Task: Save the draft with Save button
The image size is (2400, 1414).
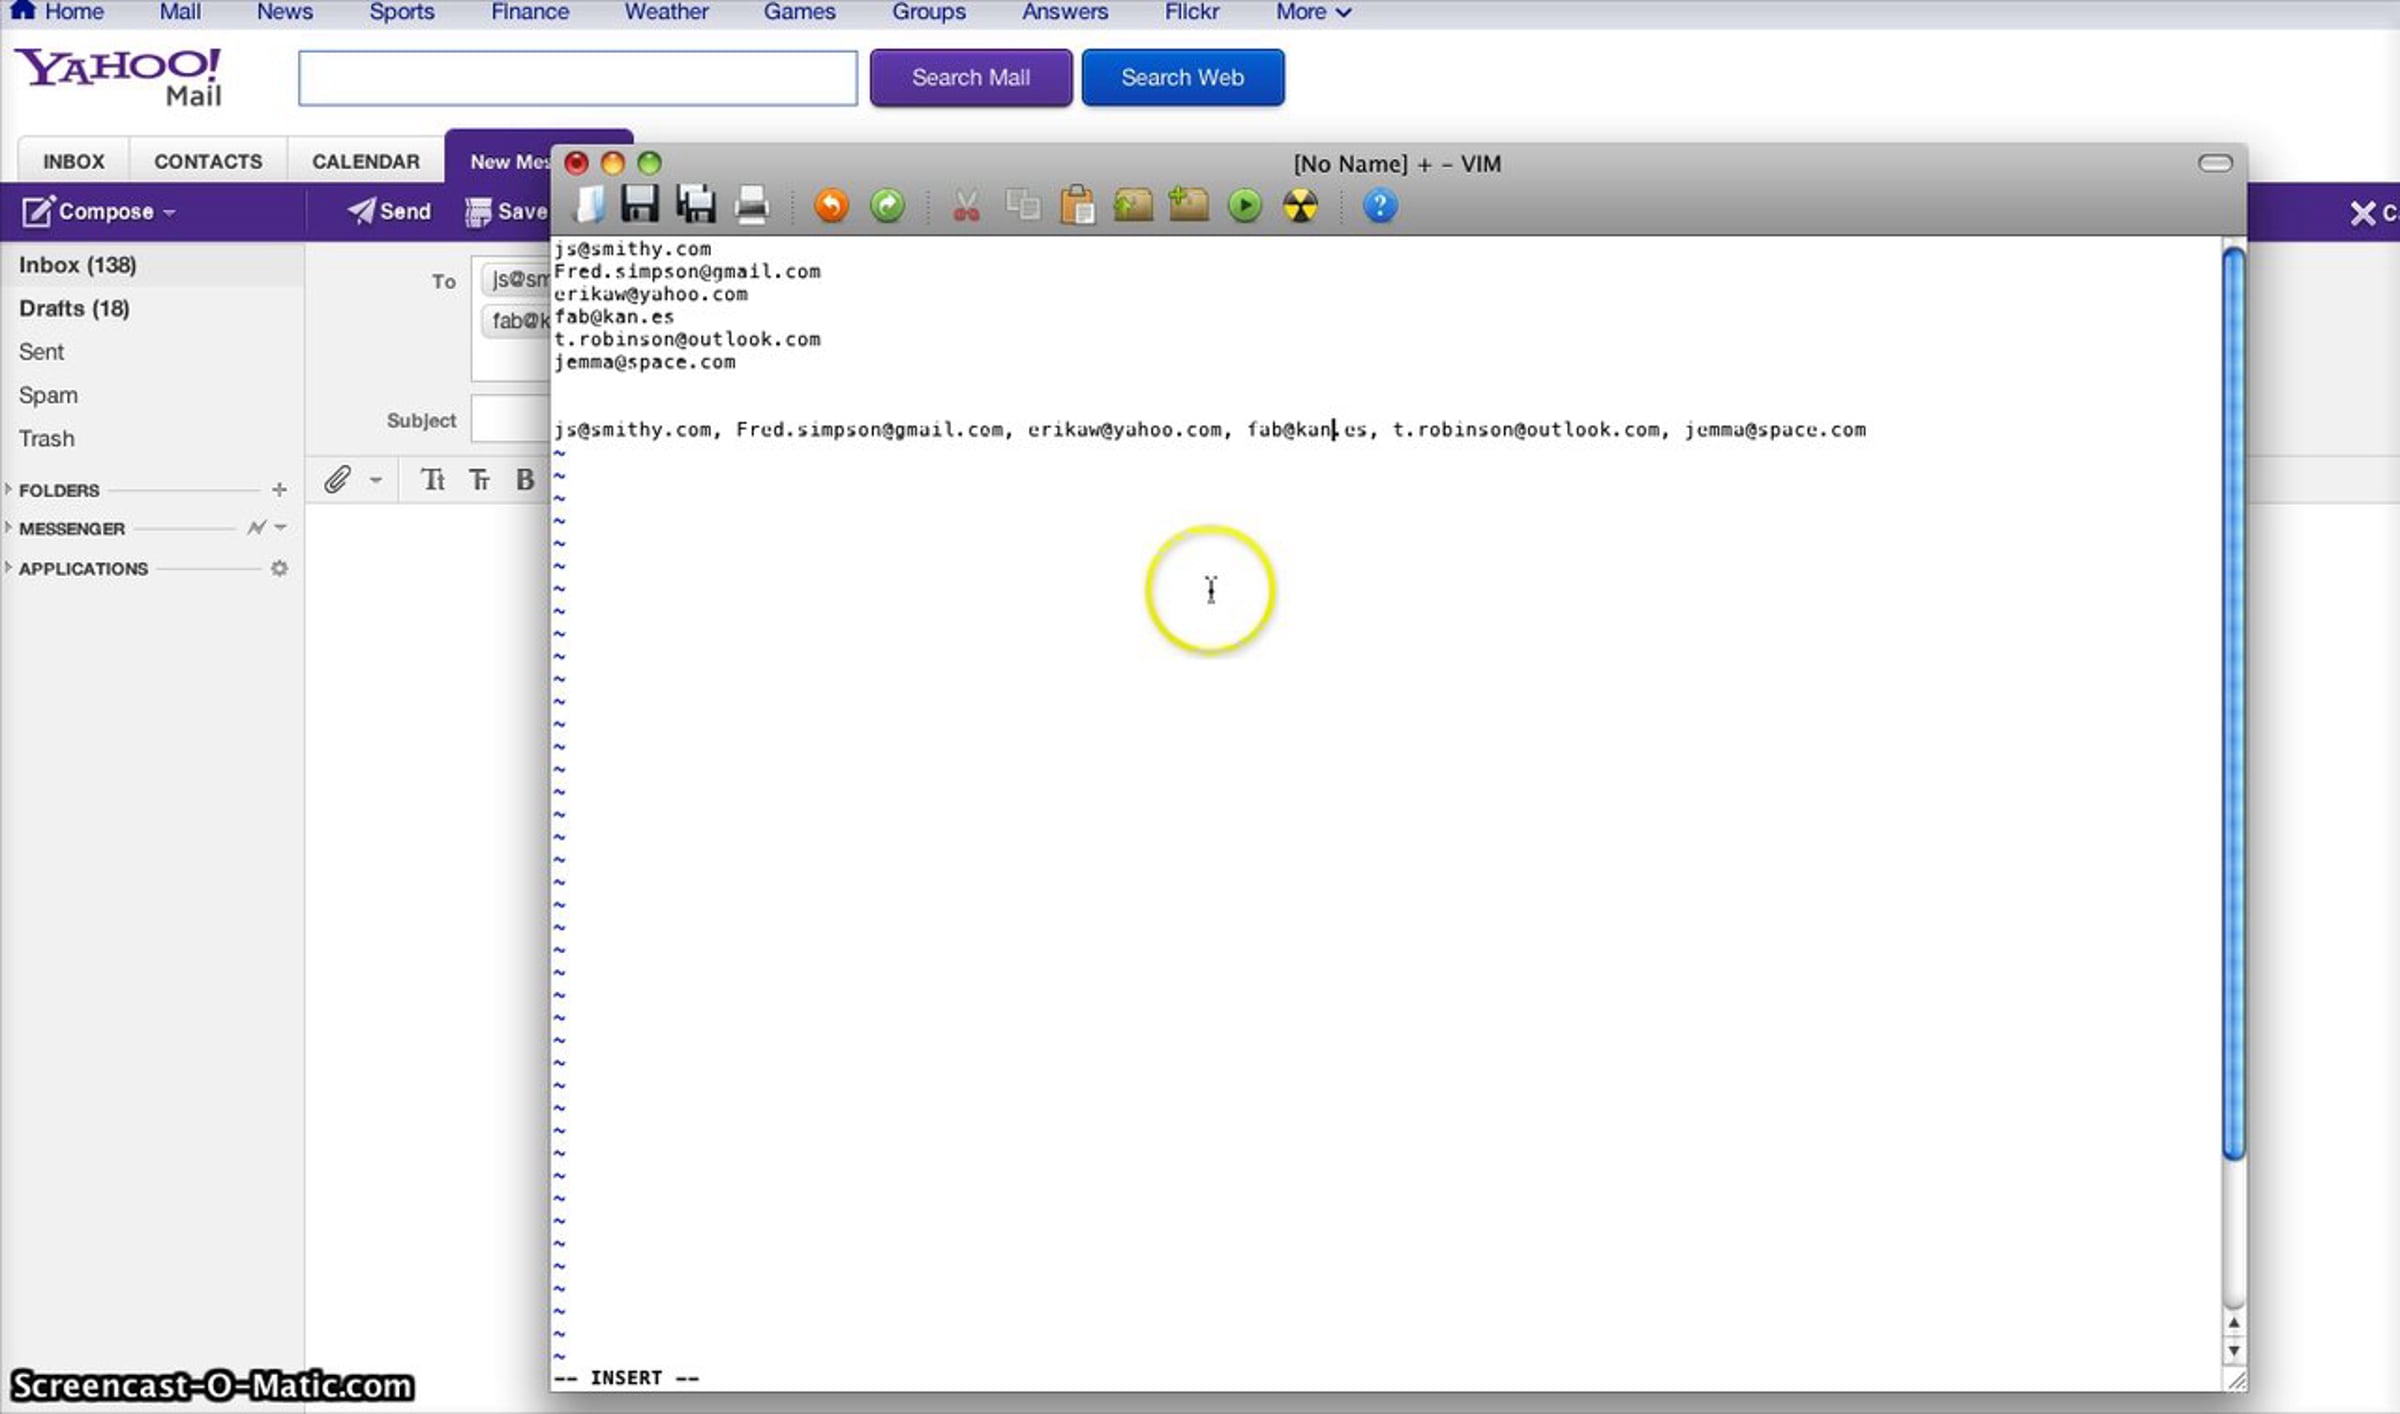Action: click(507, 212)
